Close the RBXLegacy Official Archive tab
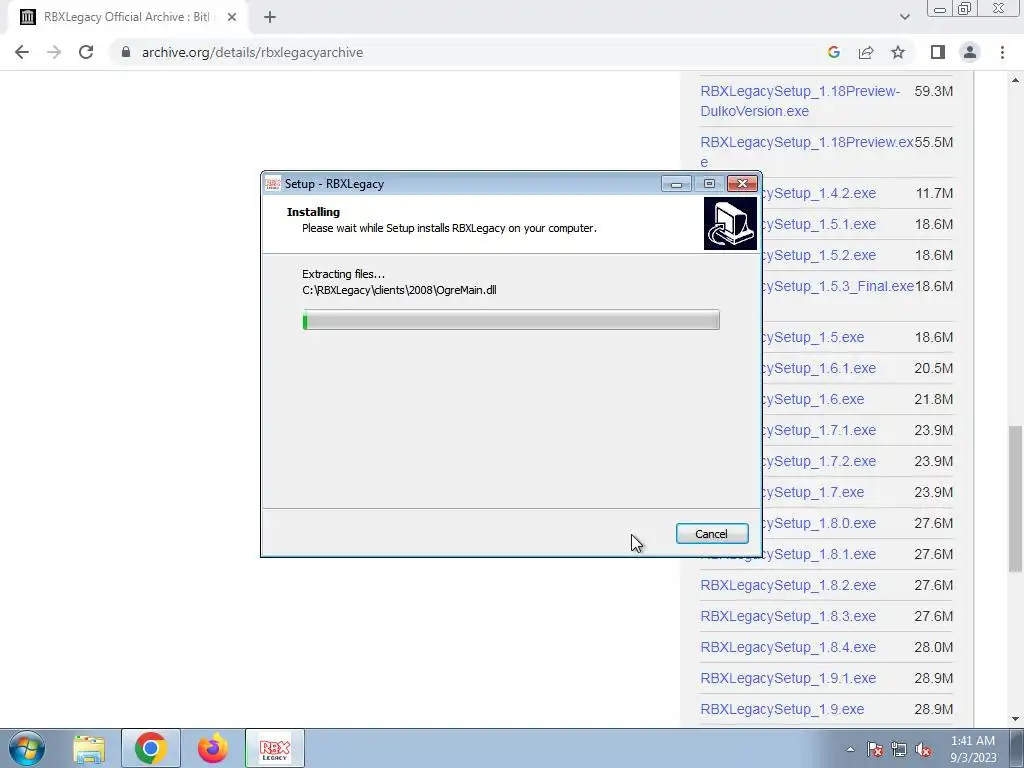Screen dimensions: 1024x768 [x=232, y=17]
